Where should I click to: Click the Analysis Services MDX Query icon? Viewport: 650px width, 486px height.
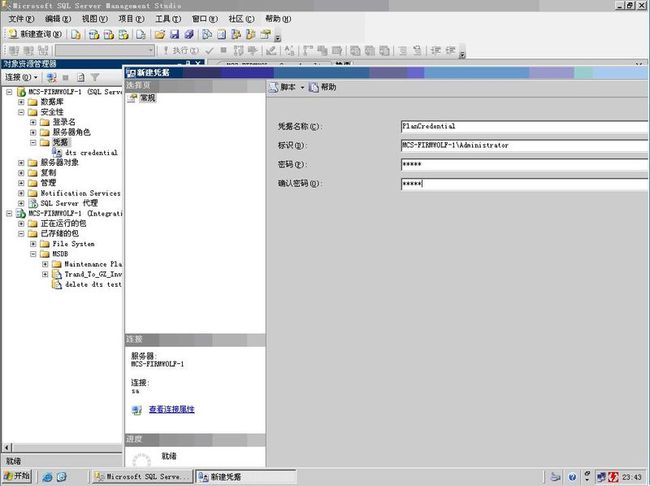click(94, 34)
